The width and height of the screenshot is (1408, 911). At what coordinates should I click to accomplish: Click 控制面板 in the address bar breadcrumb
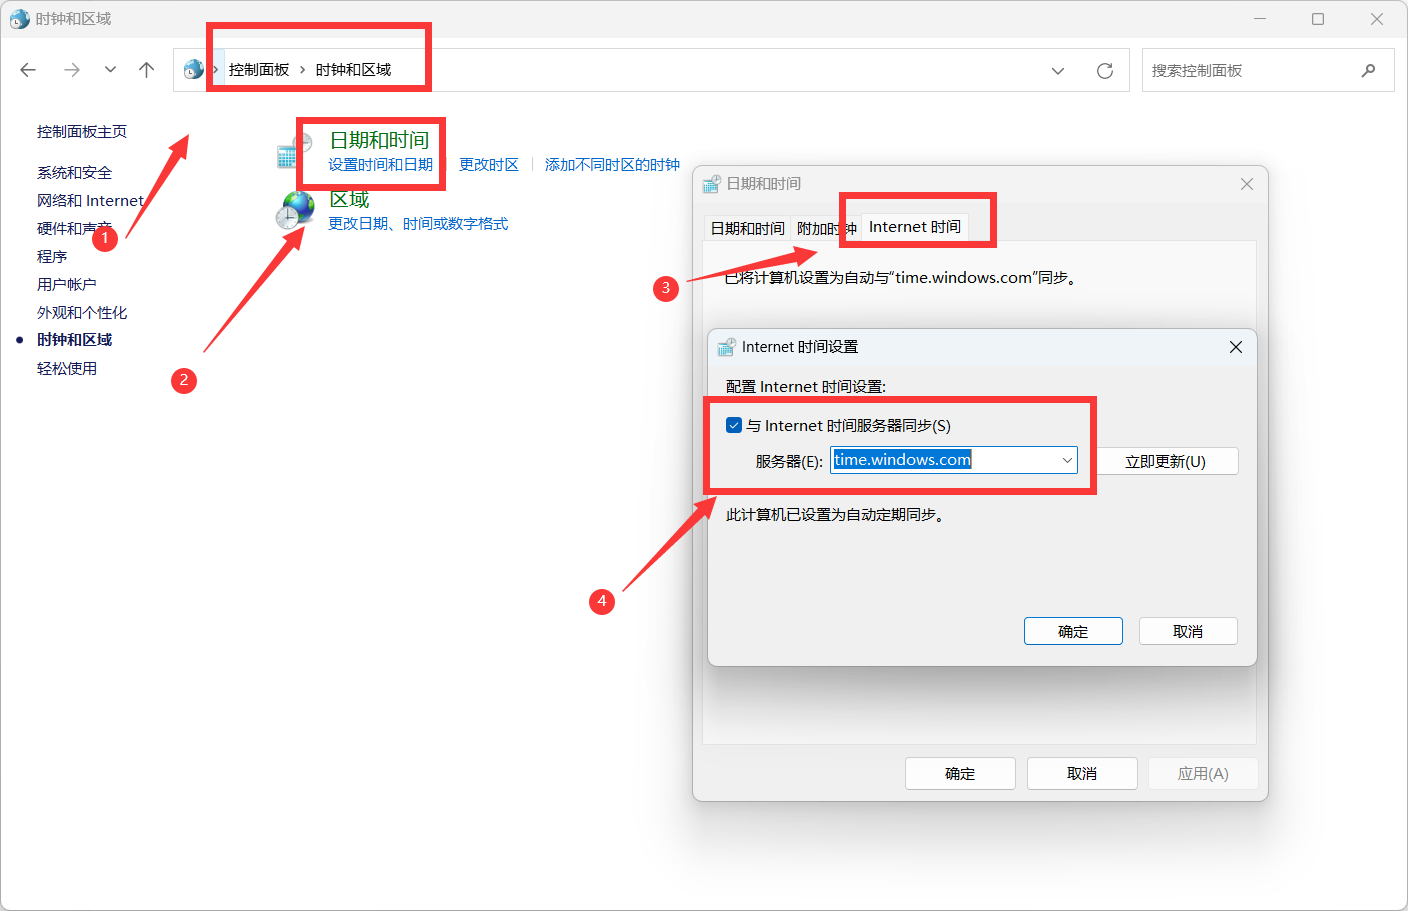coord(259,70)
